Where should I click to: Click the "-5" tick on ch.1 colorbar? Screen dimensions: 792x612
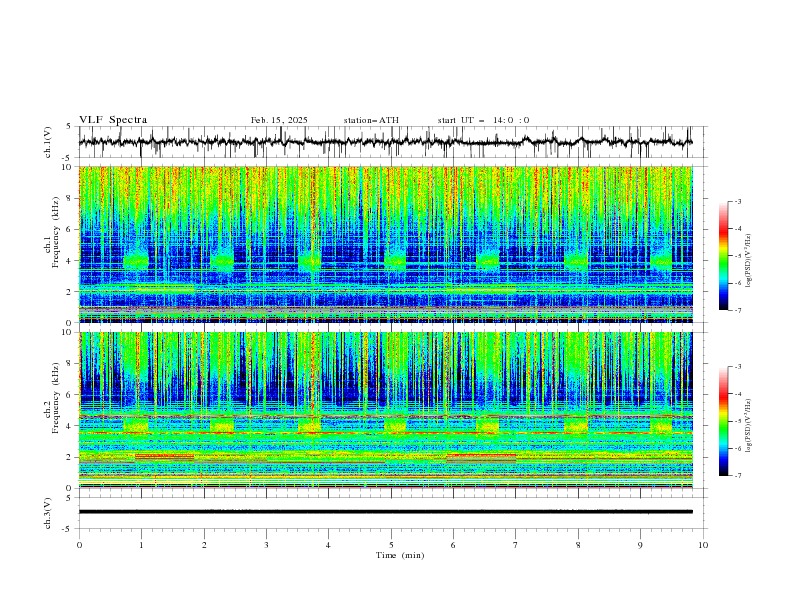pyautogui.click(x=737, y=256)
